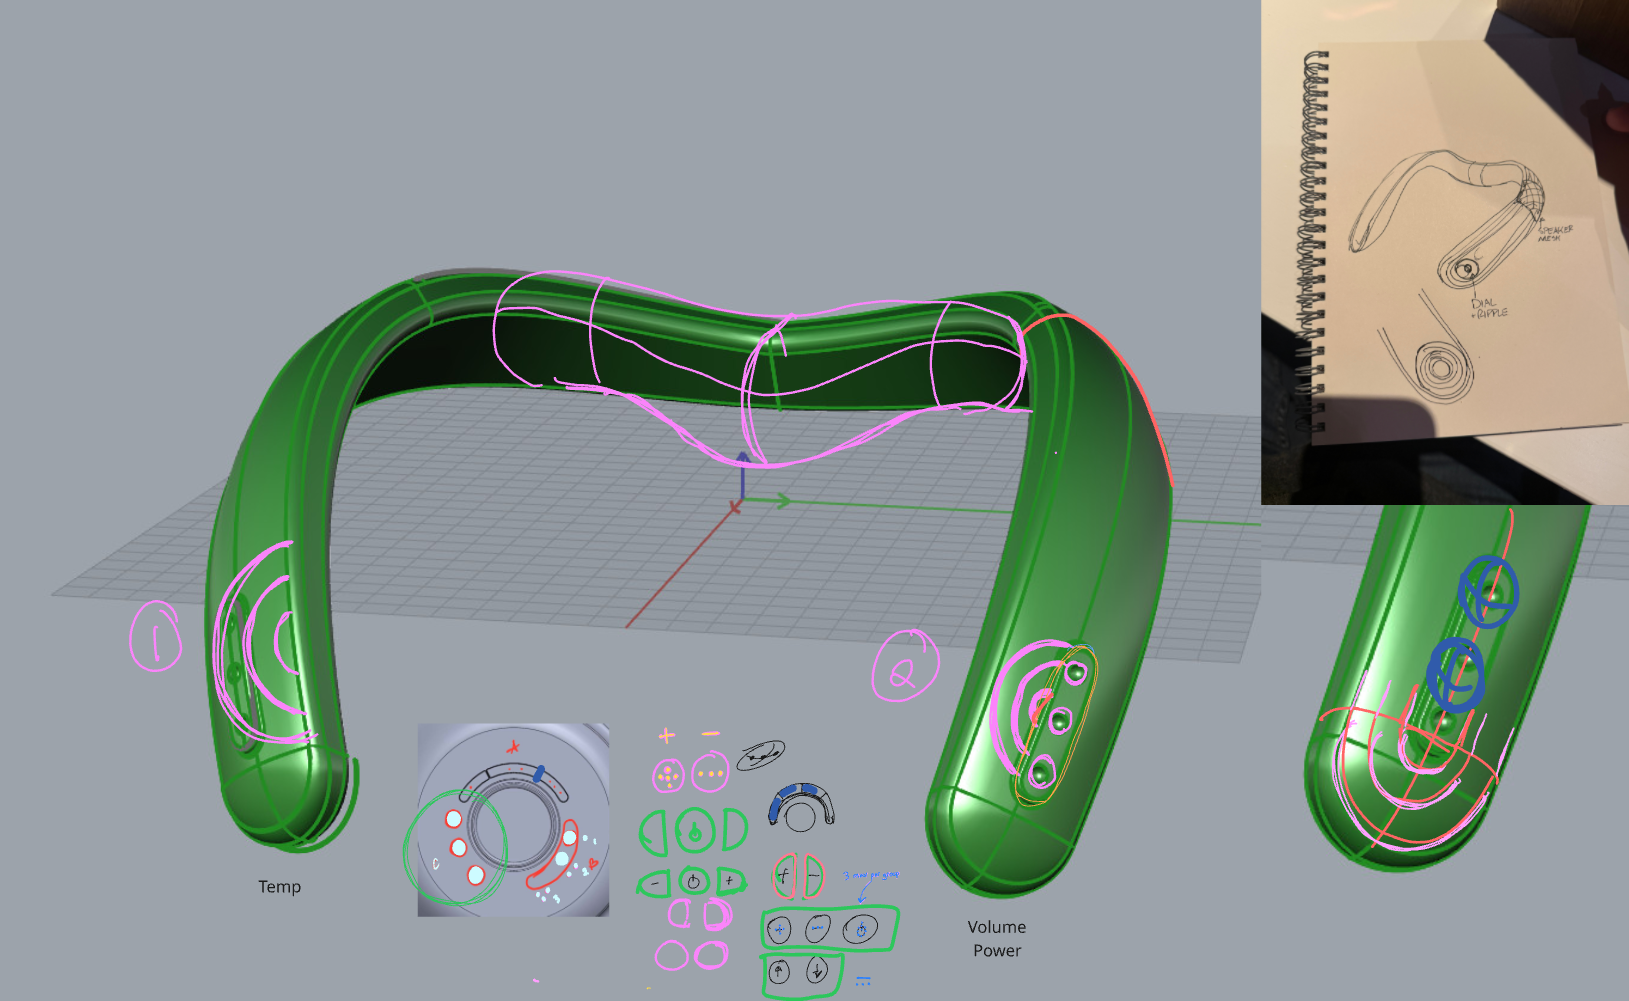
Task: Click the red-outlined plus half-circle button
Action: pos(784,874)
